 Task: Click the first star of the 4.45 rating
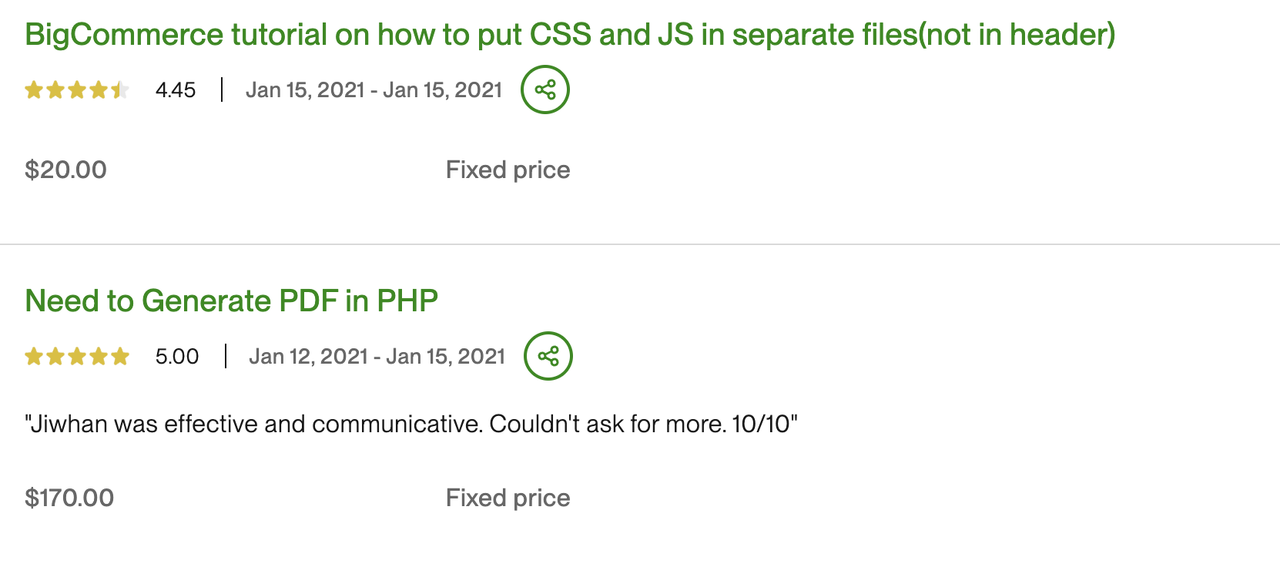coord(34,91)
